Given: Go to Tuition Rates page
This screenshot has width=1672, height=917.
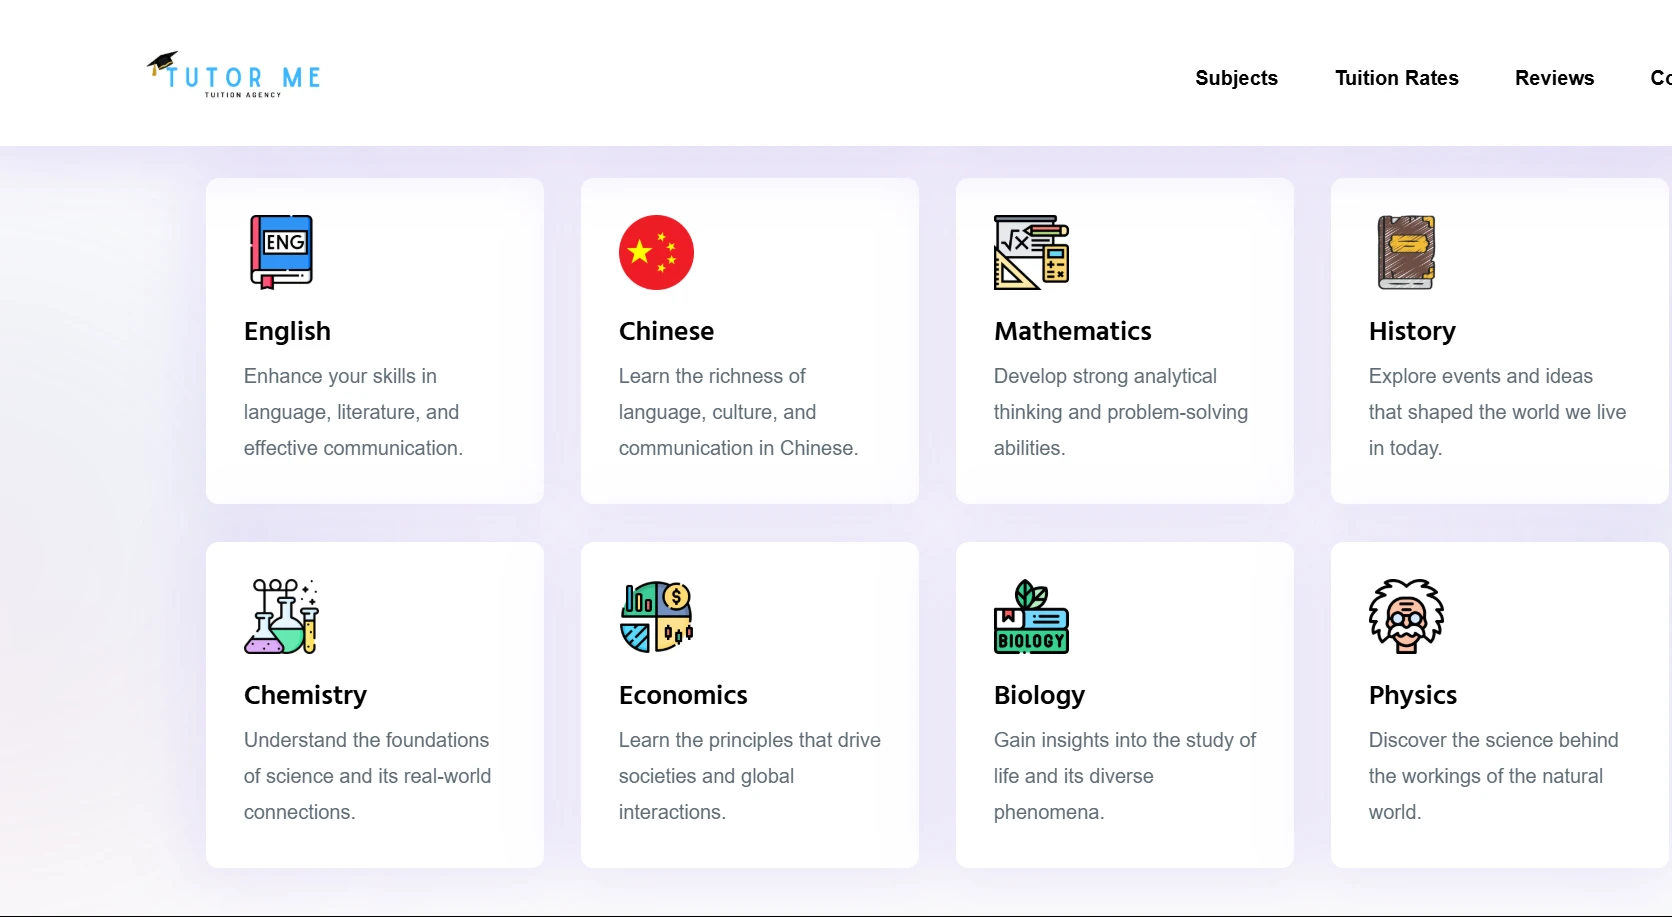Looking at the screenshot, I should pyautogui.click(x=1396, y=78).
